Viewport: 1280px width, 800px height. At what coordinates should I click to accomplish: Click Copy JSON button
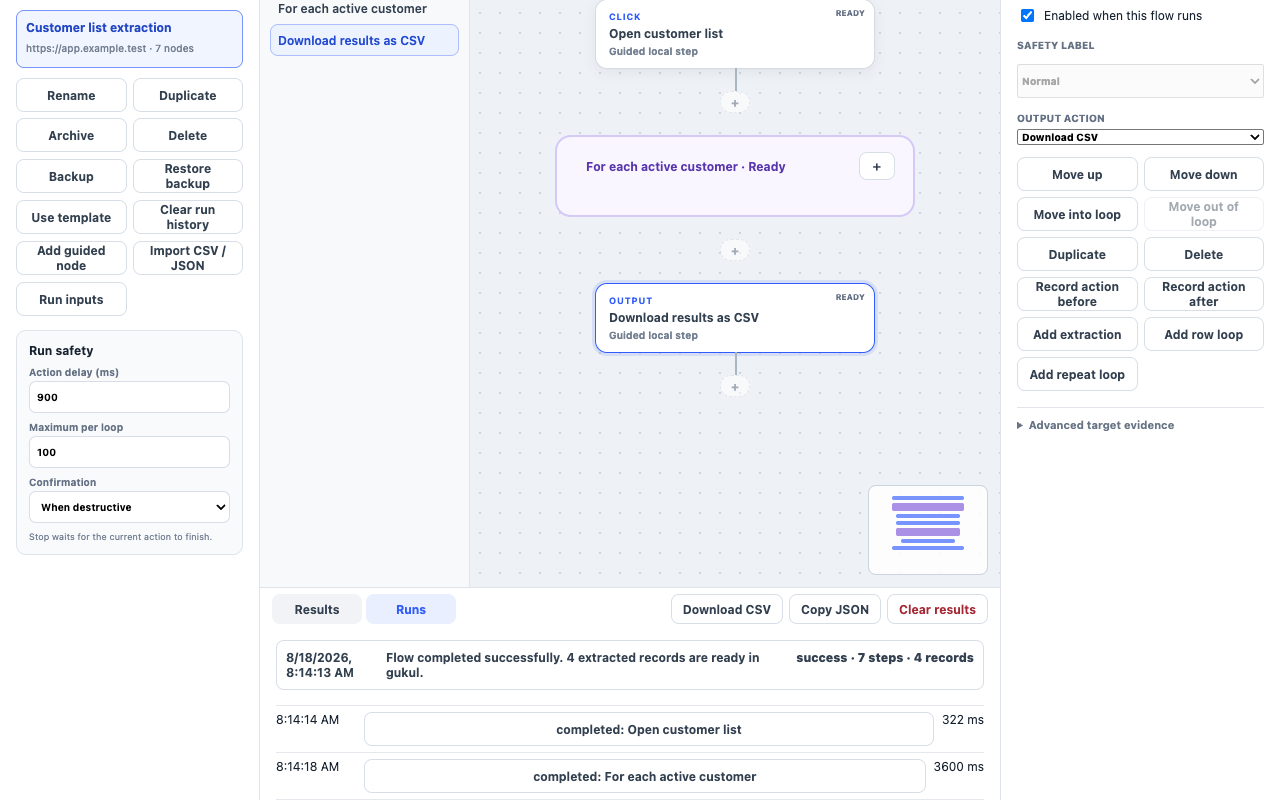pos(835,609)
